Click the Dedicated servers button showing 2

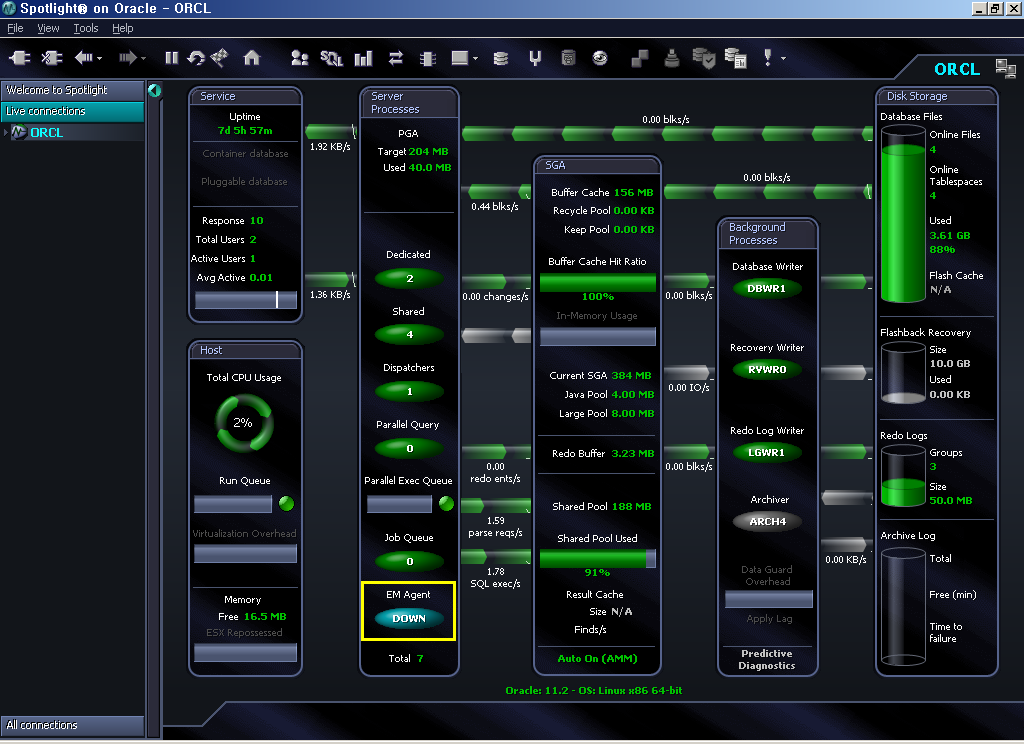coord(409,278)
